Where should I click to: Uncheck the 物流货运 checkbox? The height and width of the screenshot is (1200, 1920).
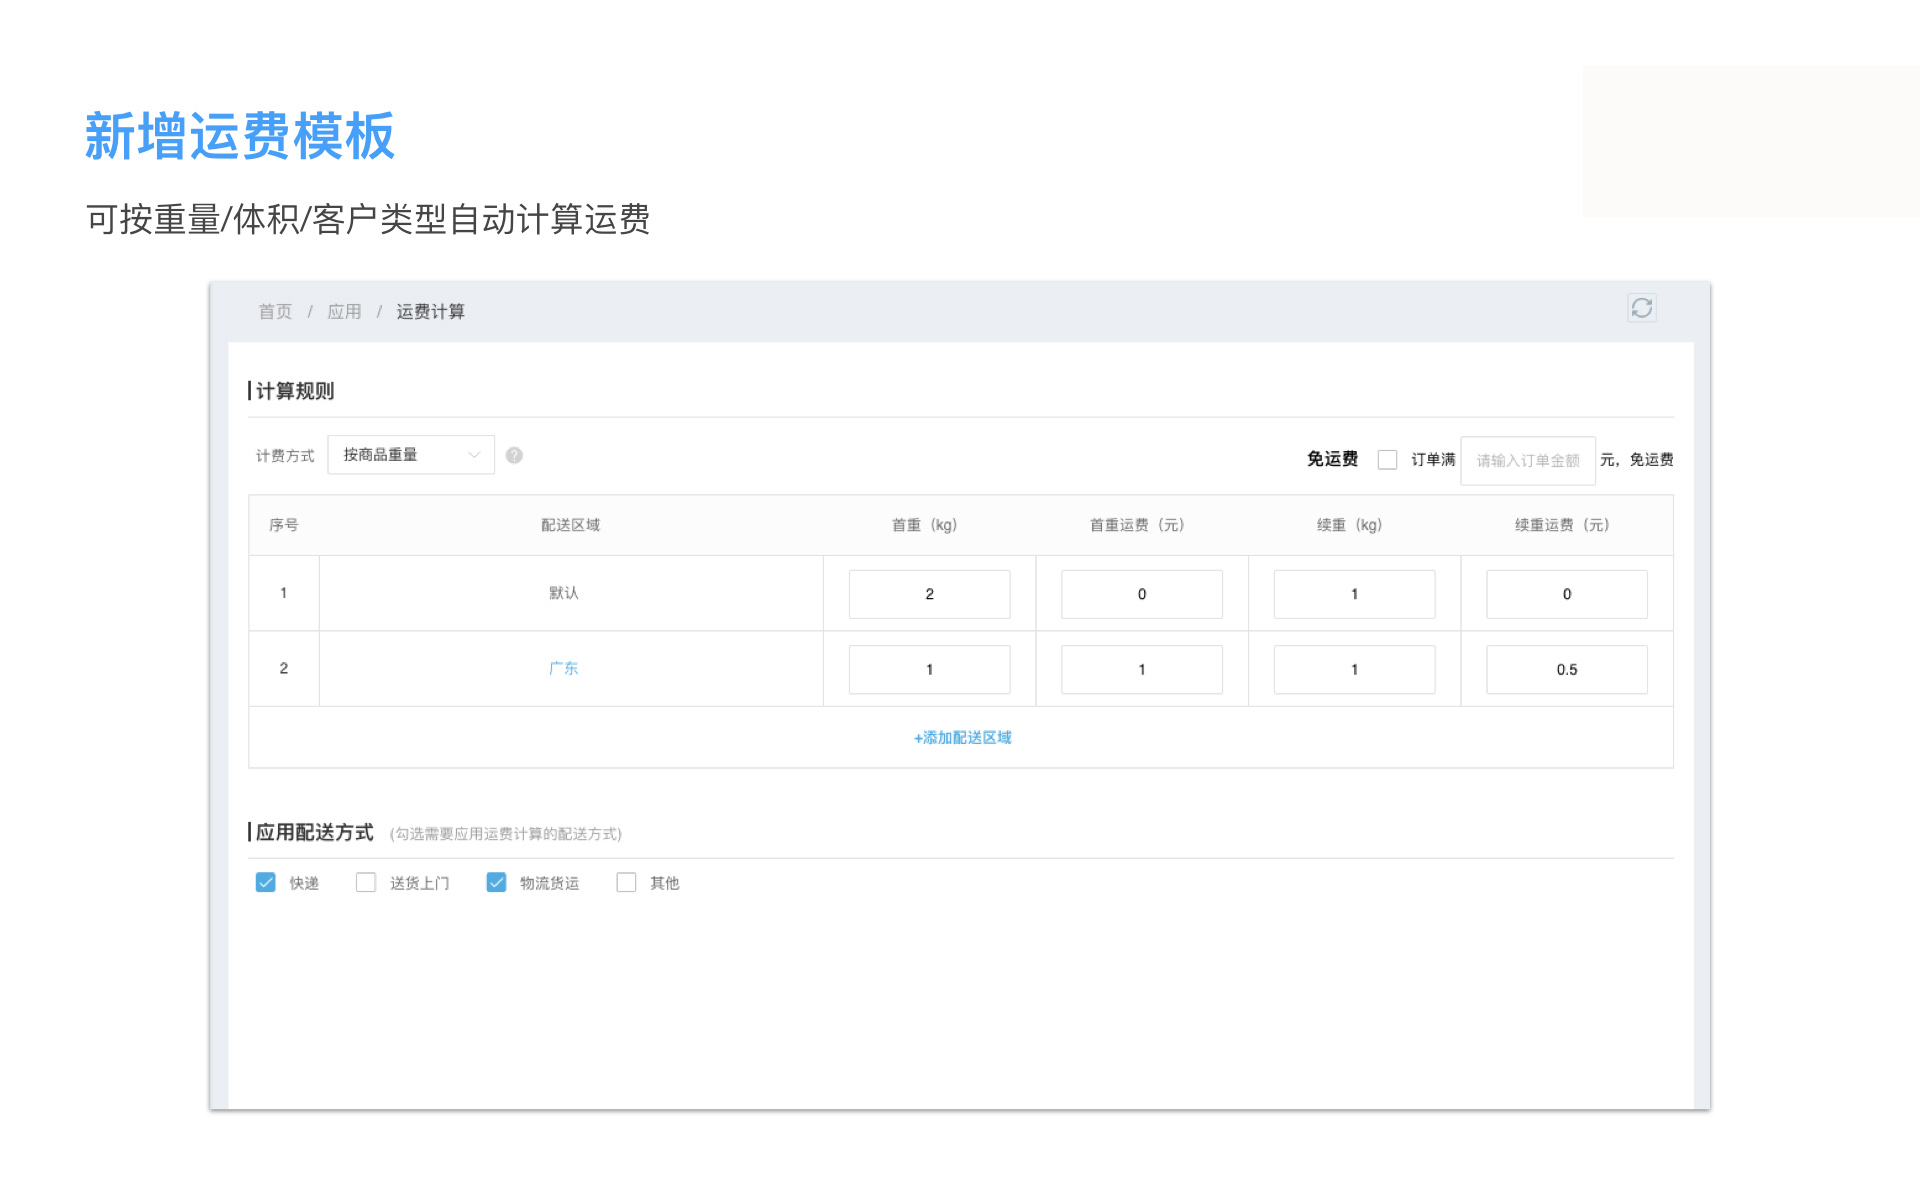tap(496, 882)
